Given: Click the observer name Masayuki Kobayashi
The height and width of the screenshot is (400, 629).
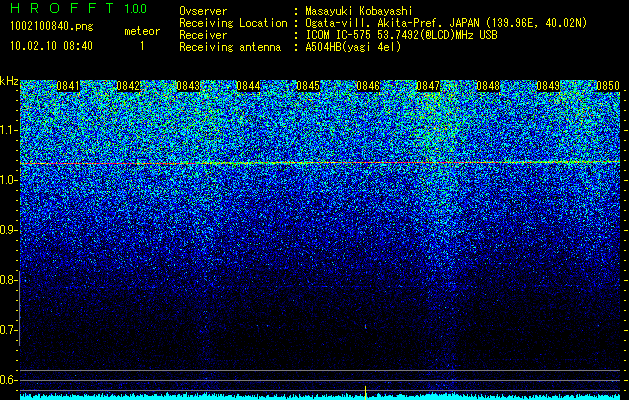Looking at the screenshot, I should coord(359,11).
